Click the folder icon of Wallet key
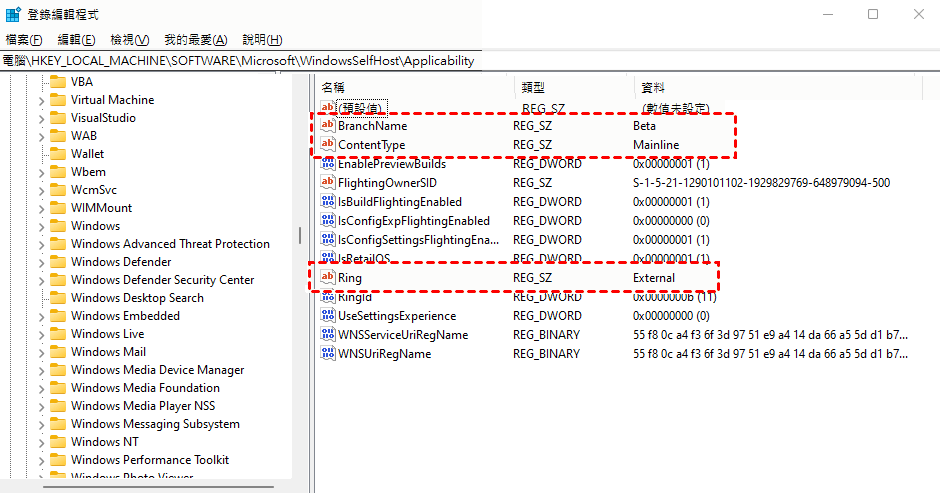The height and width of the screenshot is (493, 940). tap(58, 154)
